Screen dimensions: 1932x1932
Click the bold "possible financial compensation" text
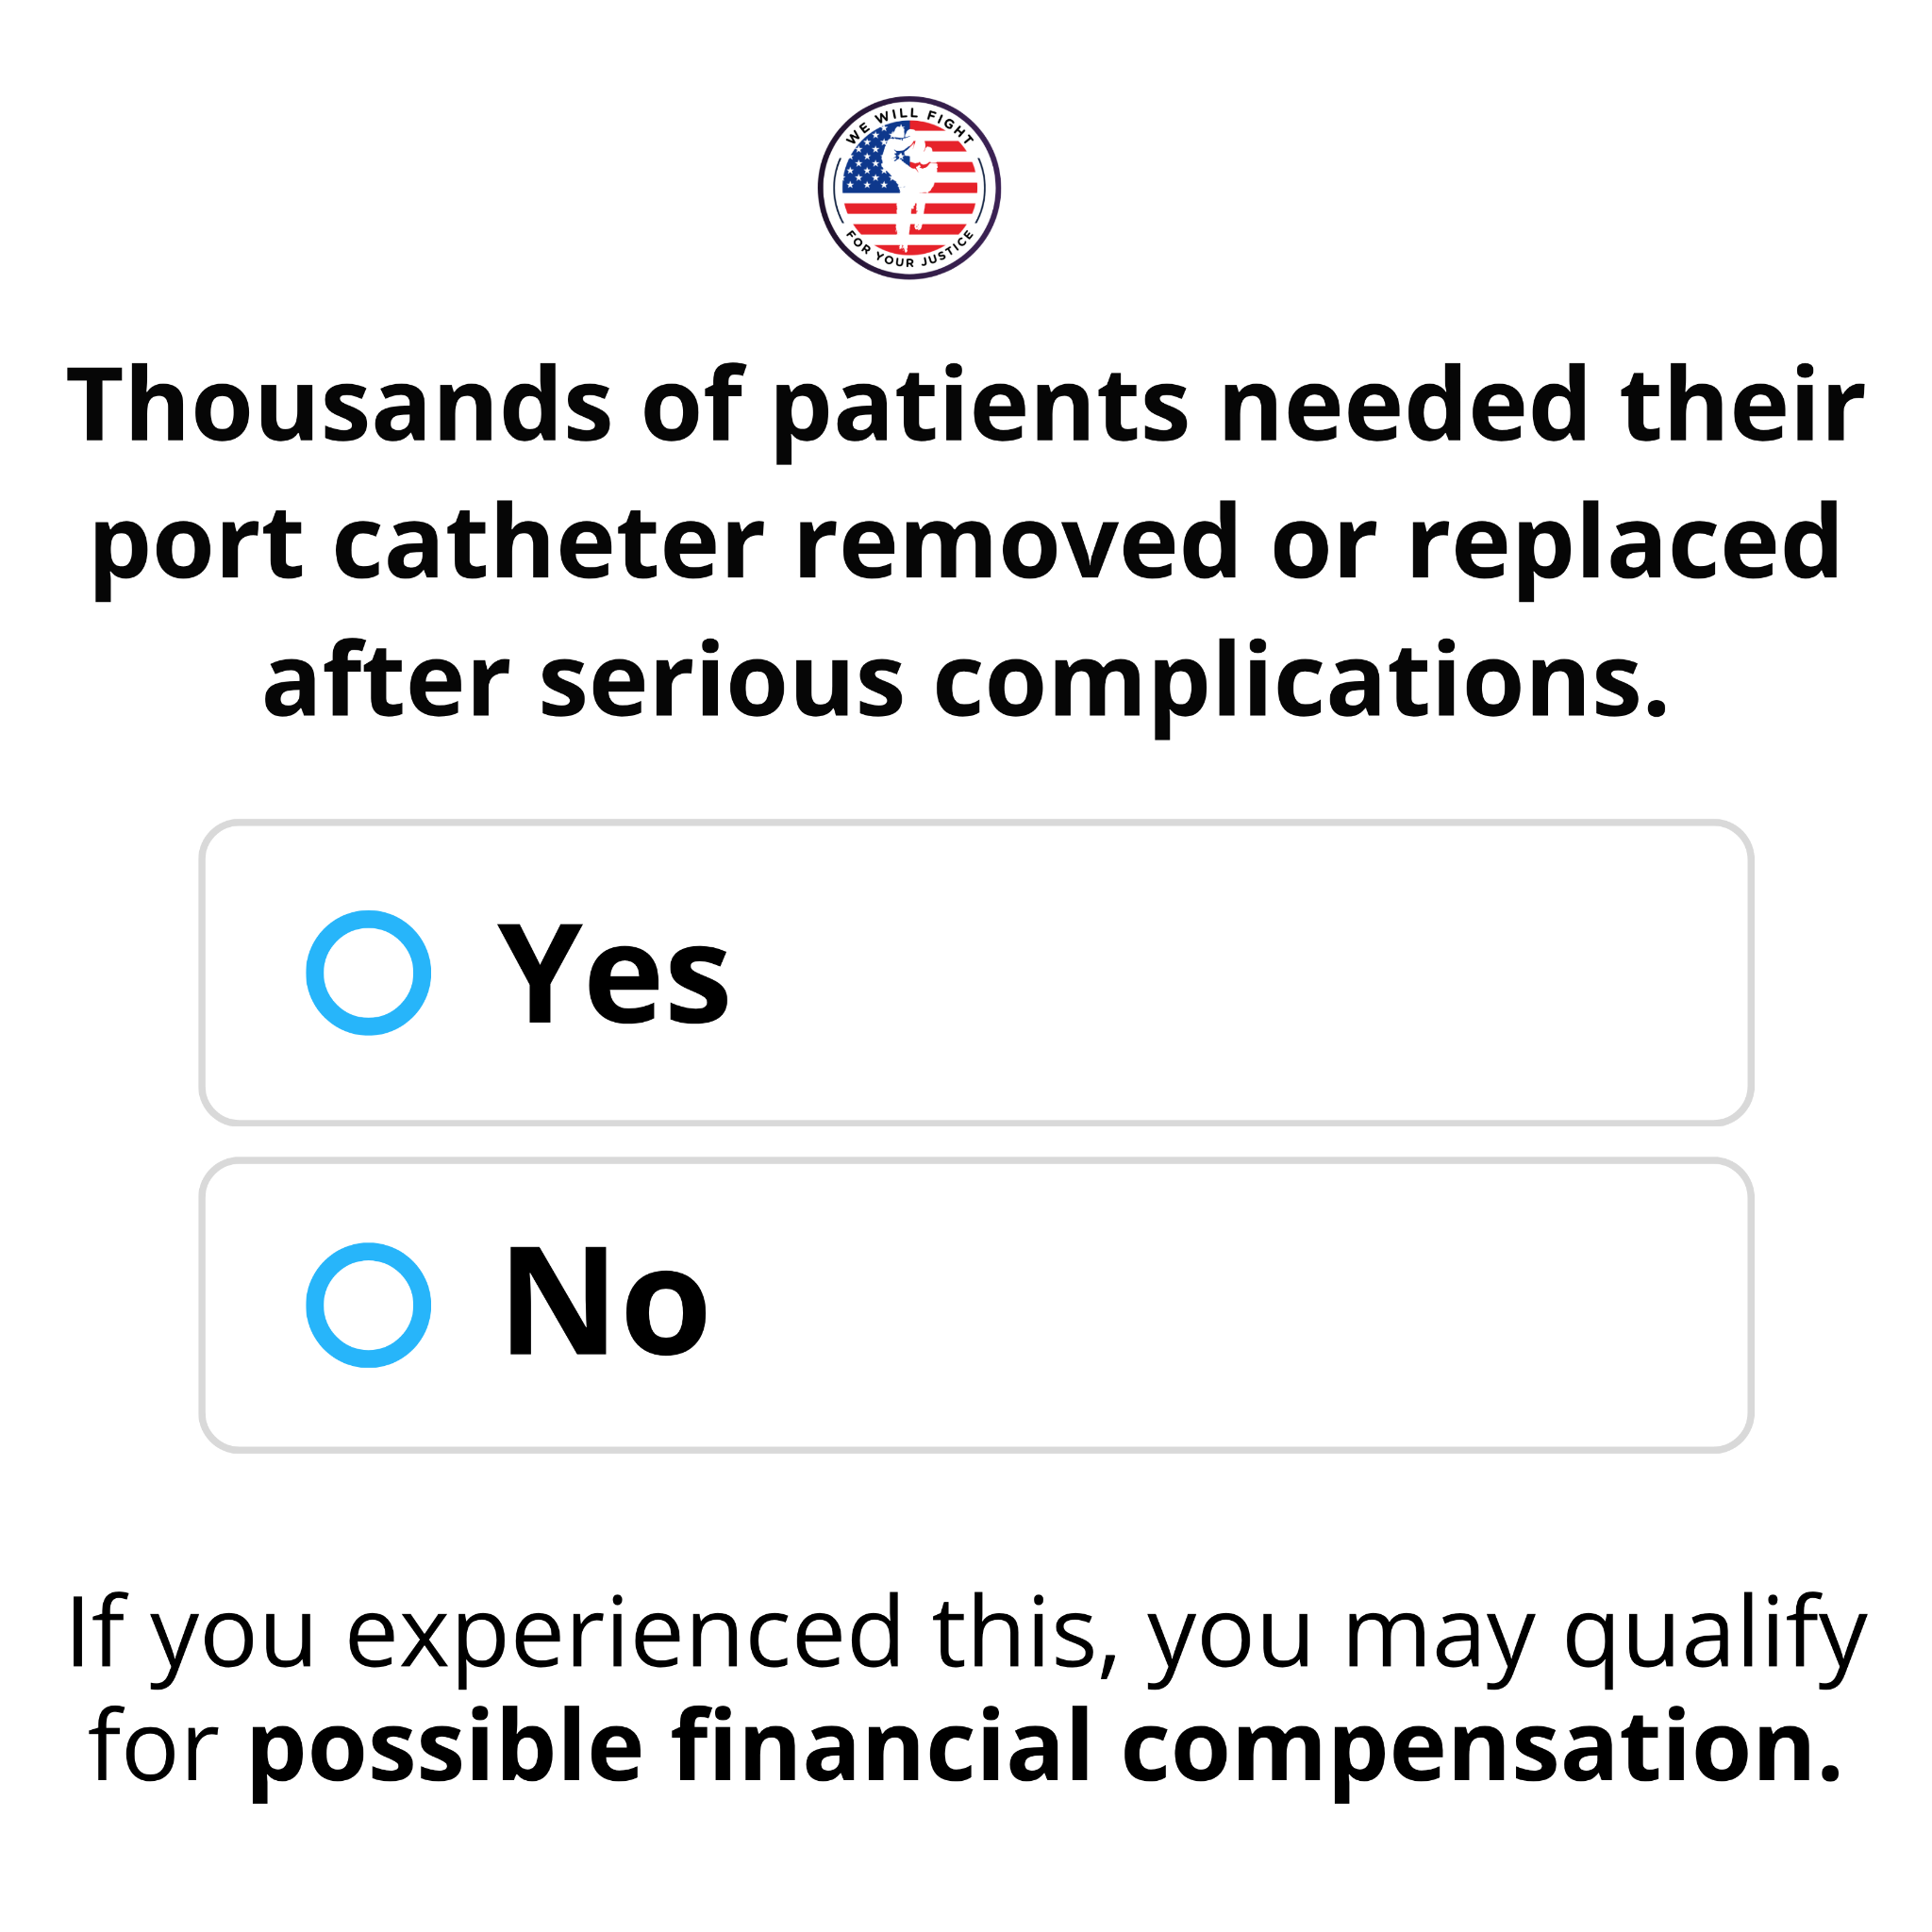tap(1044, 1749)
